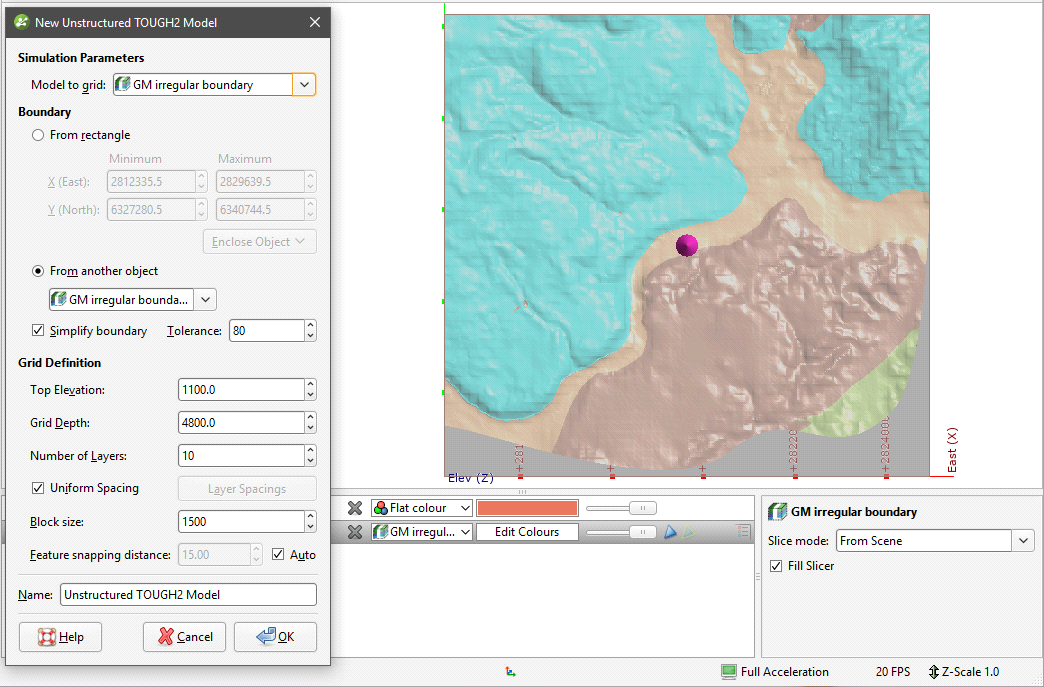Click the faded back faces triangle icon
Viewport: 1044px width, 687px height.
tap(689, 532)
